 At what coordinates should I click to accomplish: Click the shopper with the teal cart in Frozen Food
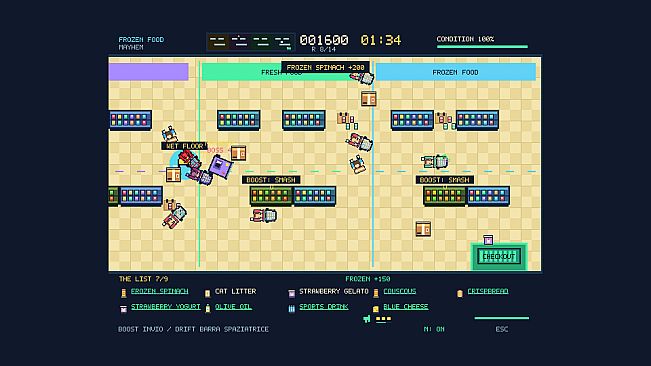(x=435, y=161)
